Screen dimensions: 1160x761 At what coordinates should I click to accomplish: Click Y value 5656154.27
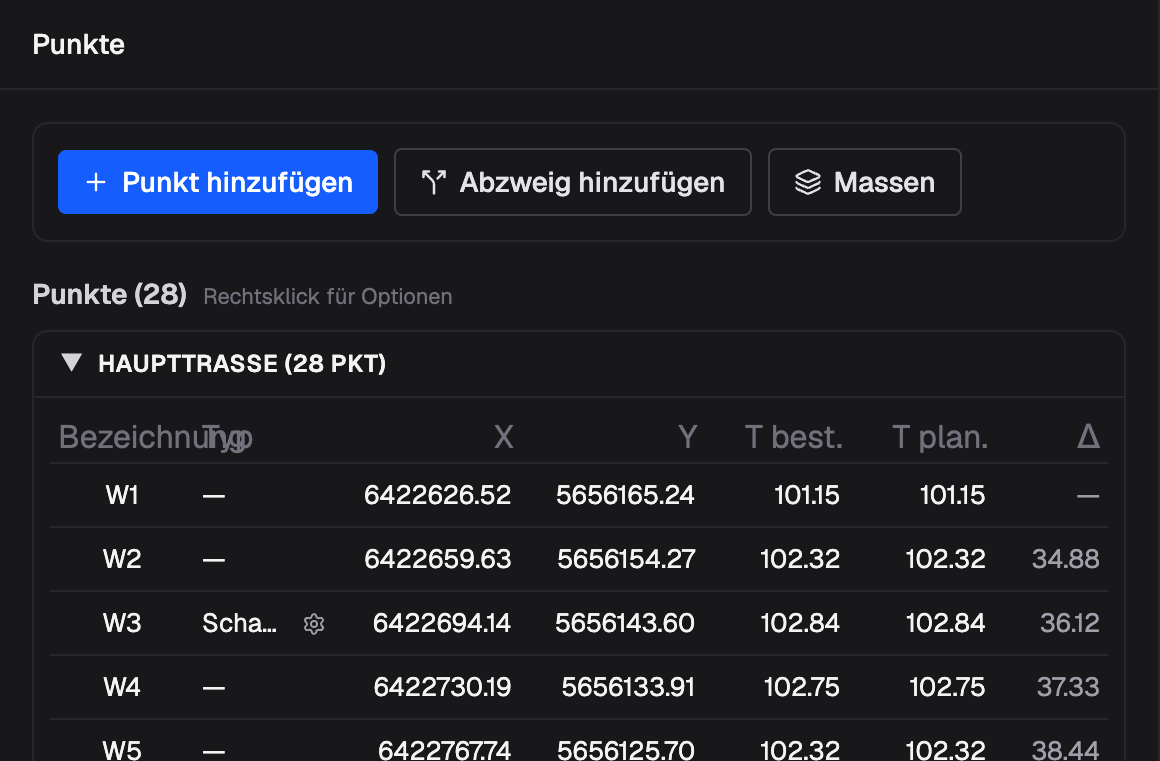(x=627, y=558)
